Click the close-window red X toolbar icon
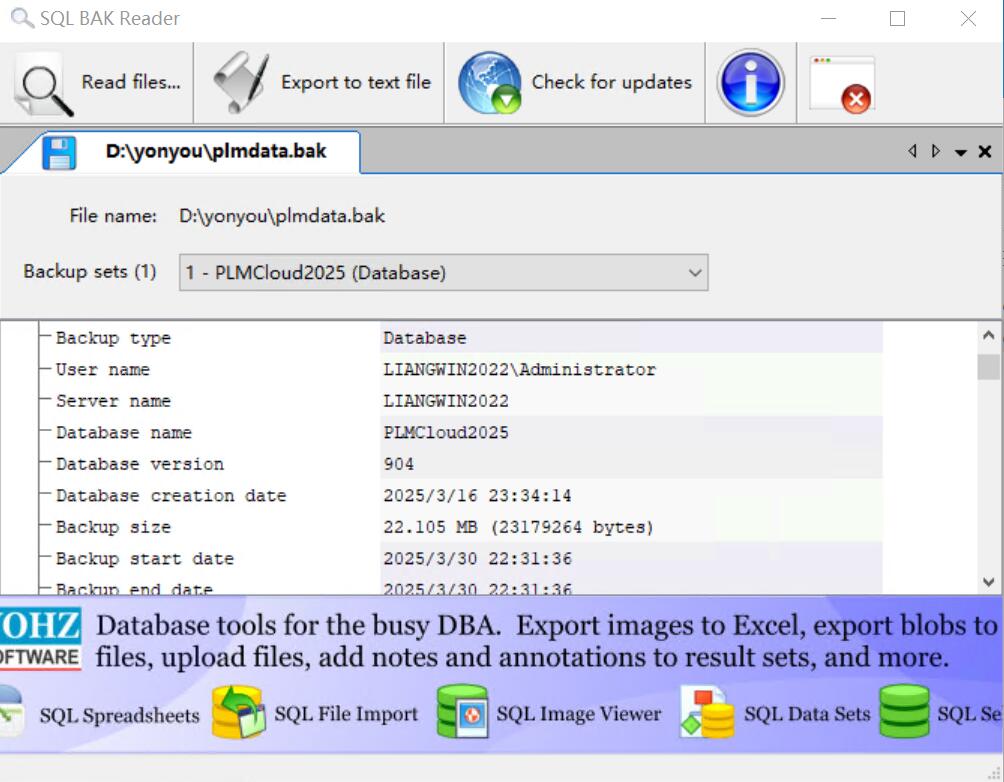This screenshot has width=1004, height=782. [x=843, y=83]
